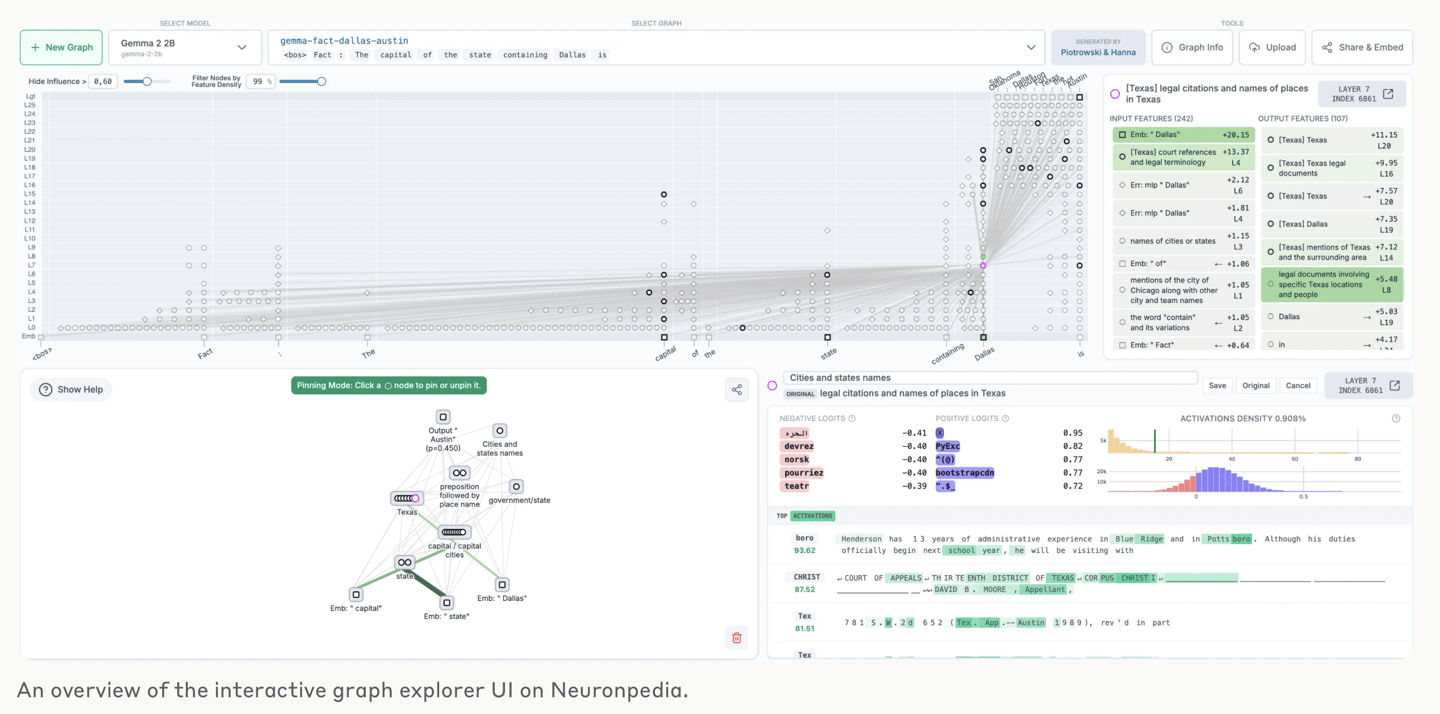Click the top output logit node above "is"
The height and width of the screenshot is (714, 1440).
click(1080, 97)
